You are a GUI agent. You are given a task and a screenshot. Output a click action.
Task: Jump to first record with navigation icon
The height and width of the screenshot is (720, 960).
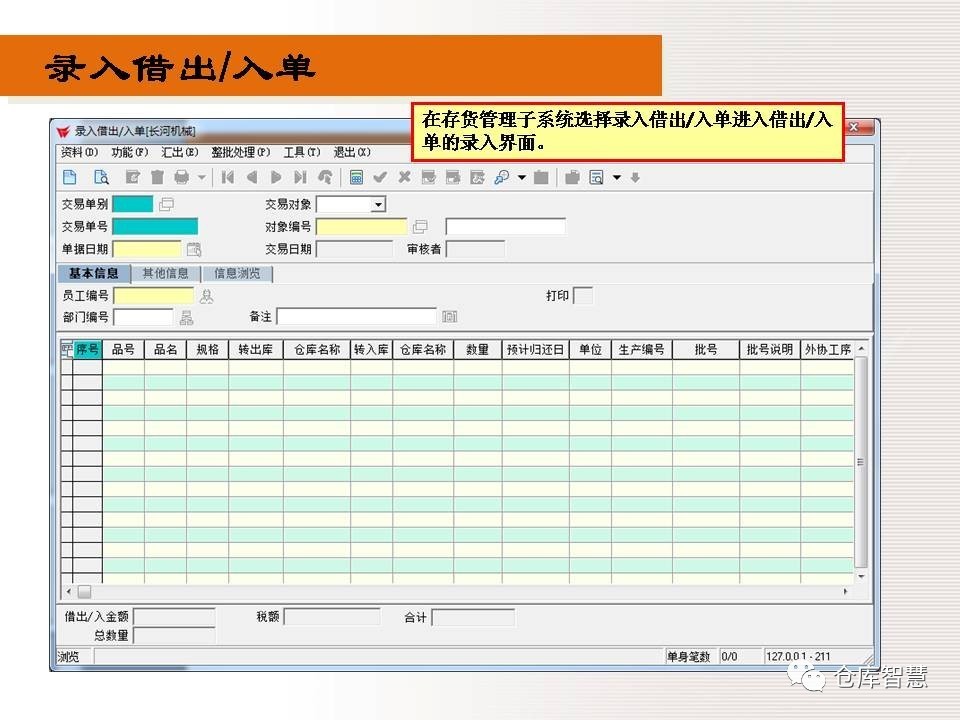228,177
